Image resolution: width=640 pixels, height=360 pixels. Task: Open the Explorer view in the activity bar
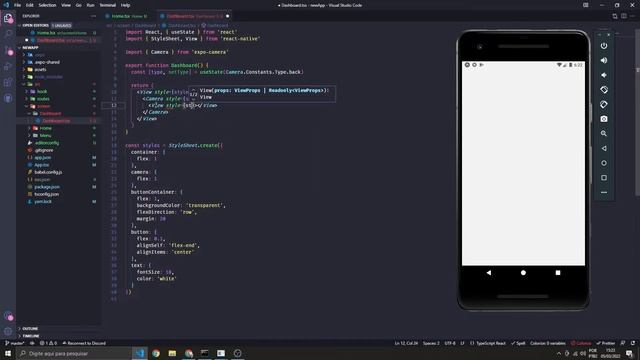8,18
